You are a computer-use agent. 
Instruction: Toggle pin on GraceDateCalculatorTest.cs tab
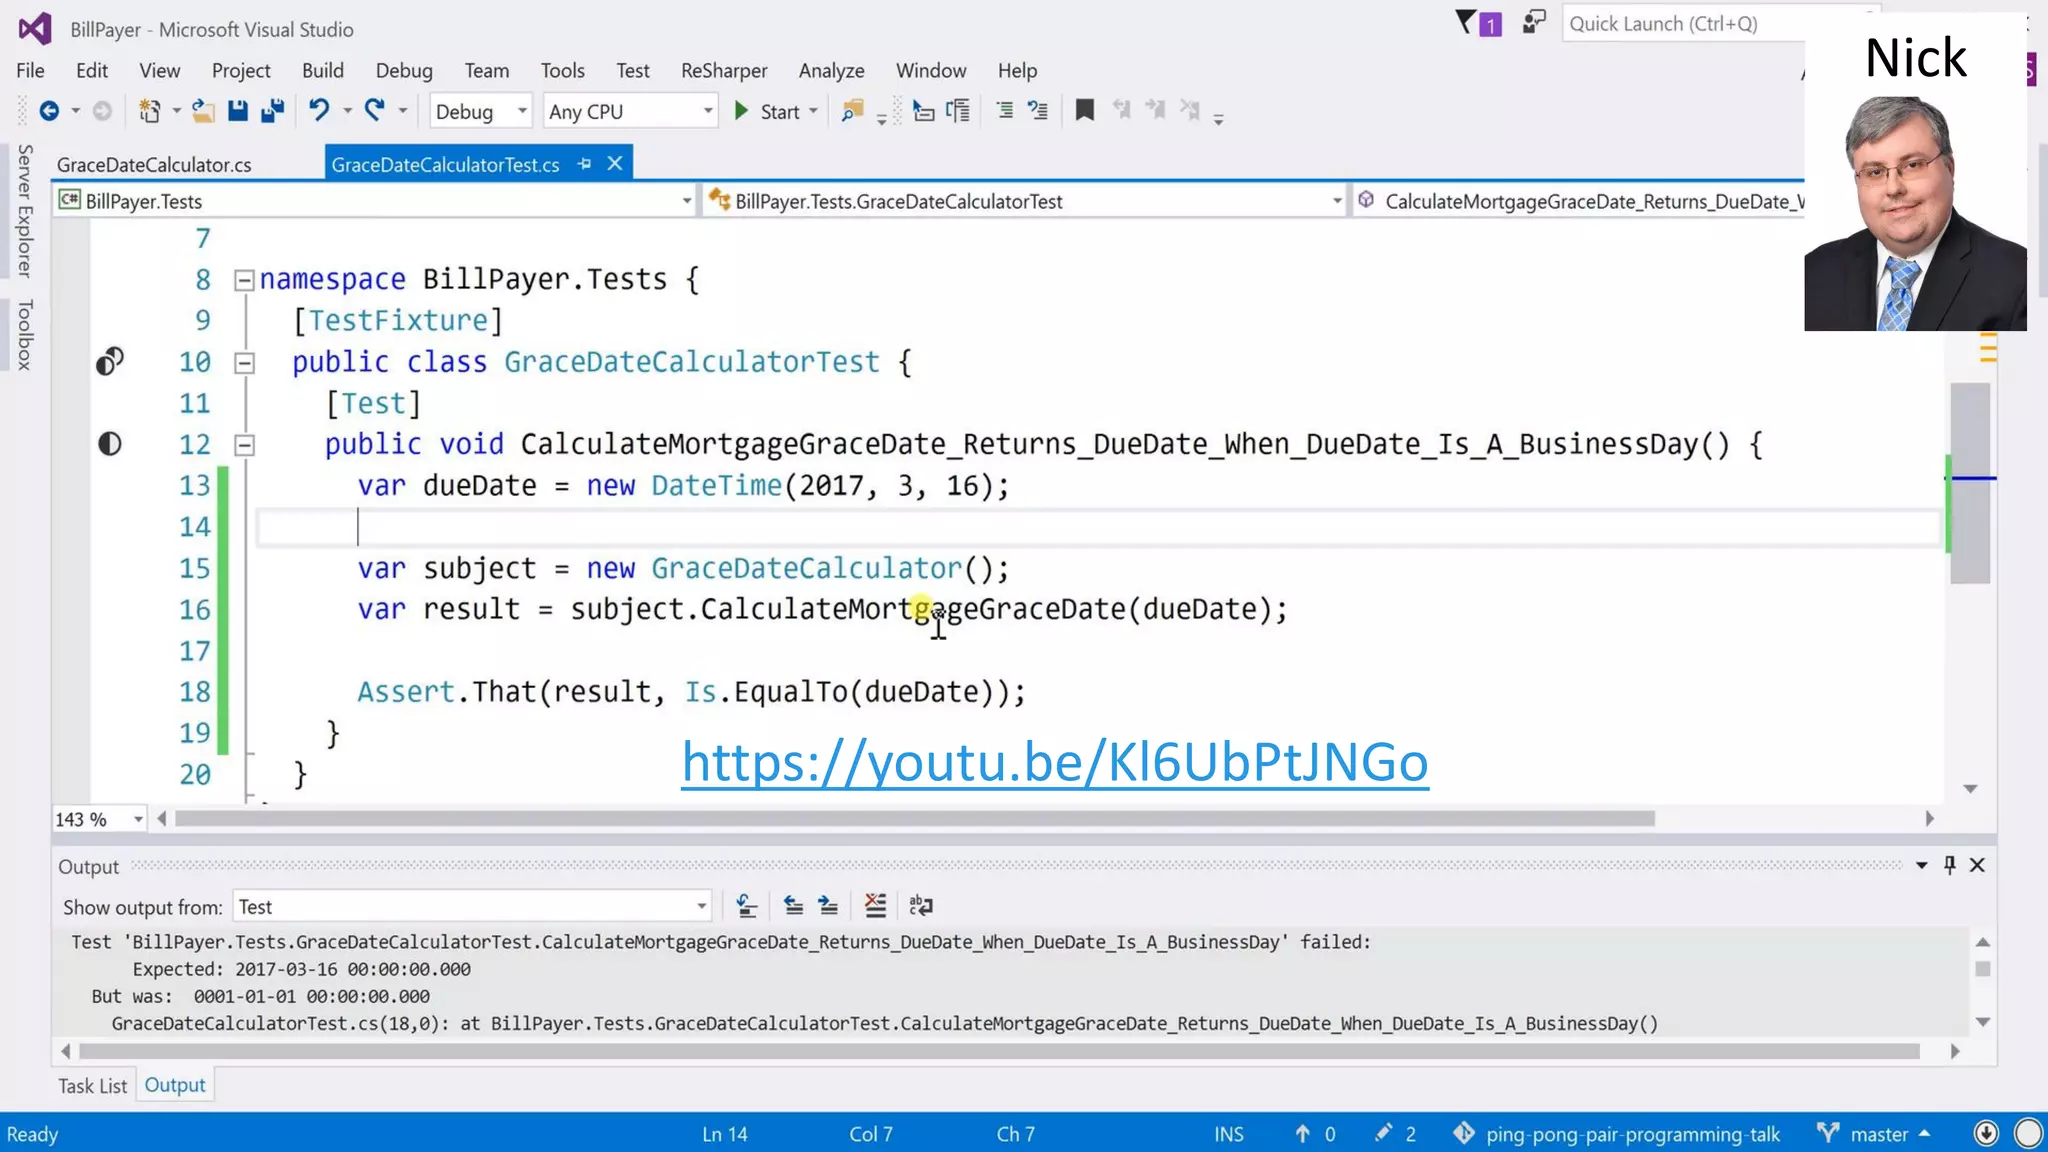(x=585, y=164)
